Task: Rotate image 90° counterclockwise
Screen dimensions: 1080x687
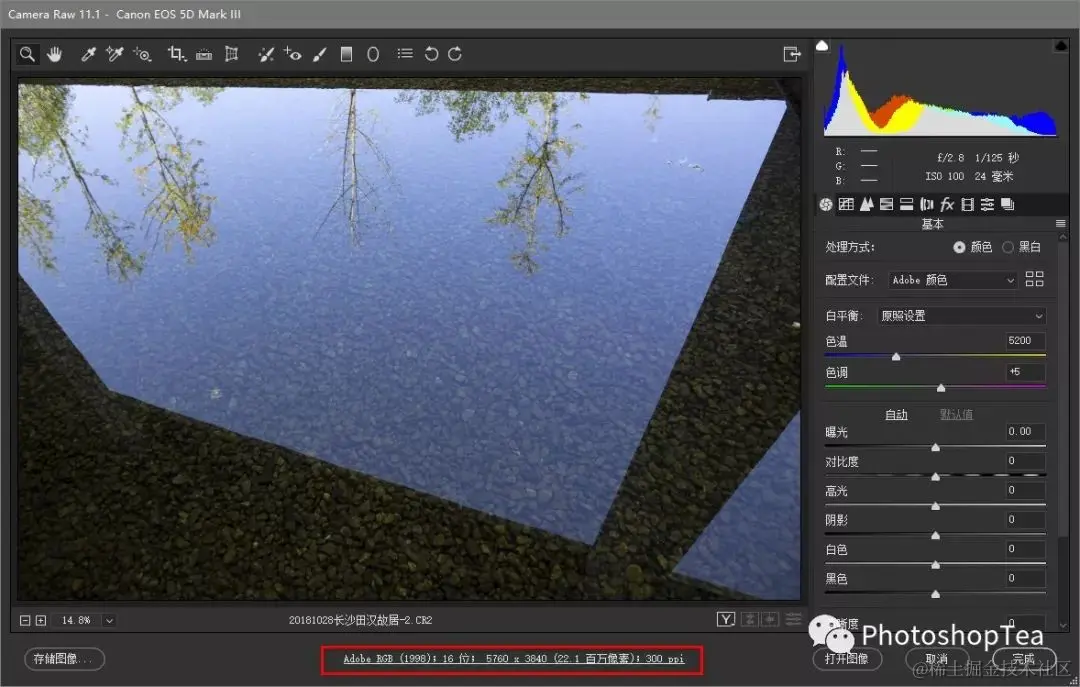Action: (431, 54)
